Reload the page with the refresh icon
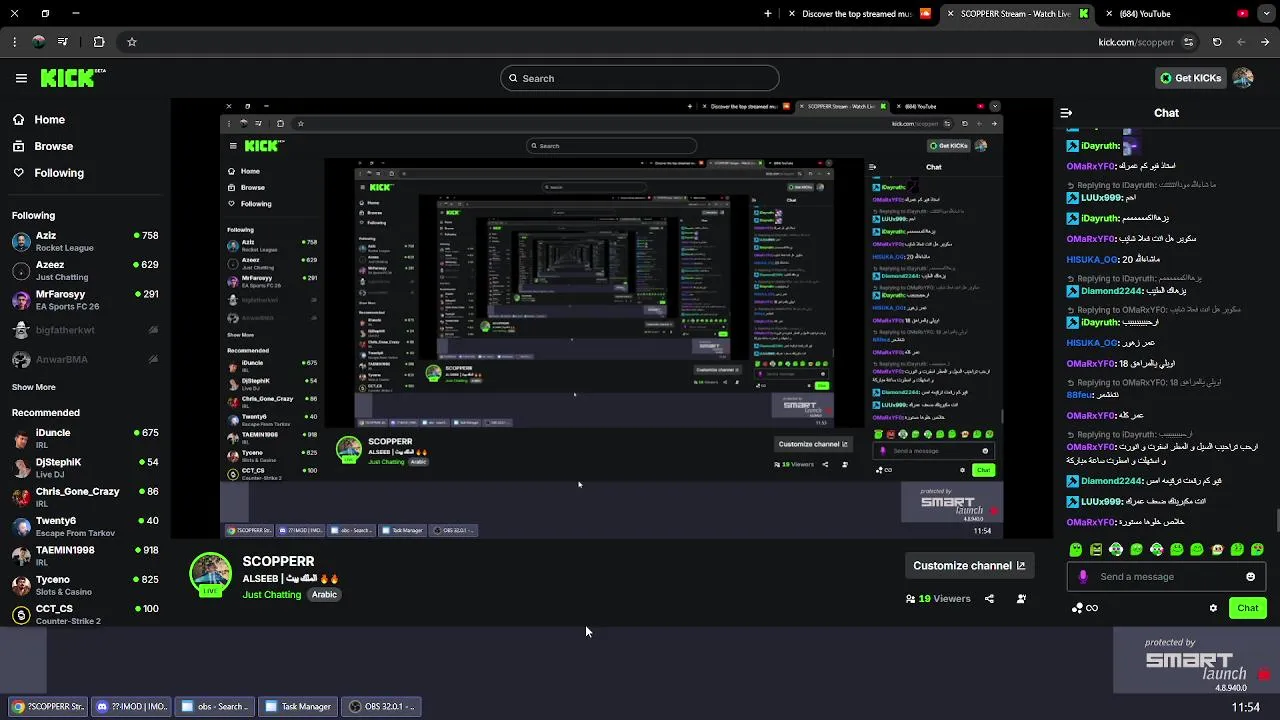1280x720 pixels. coord(1217,42)
